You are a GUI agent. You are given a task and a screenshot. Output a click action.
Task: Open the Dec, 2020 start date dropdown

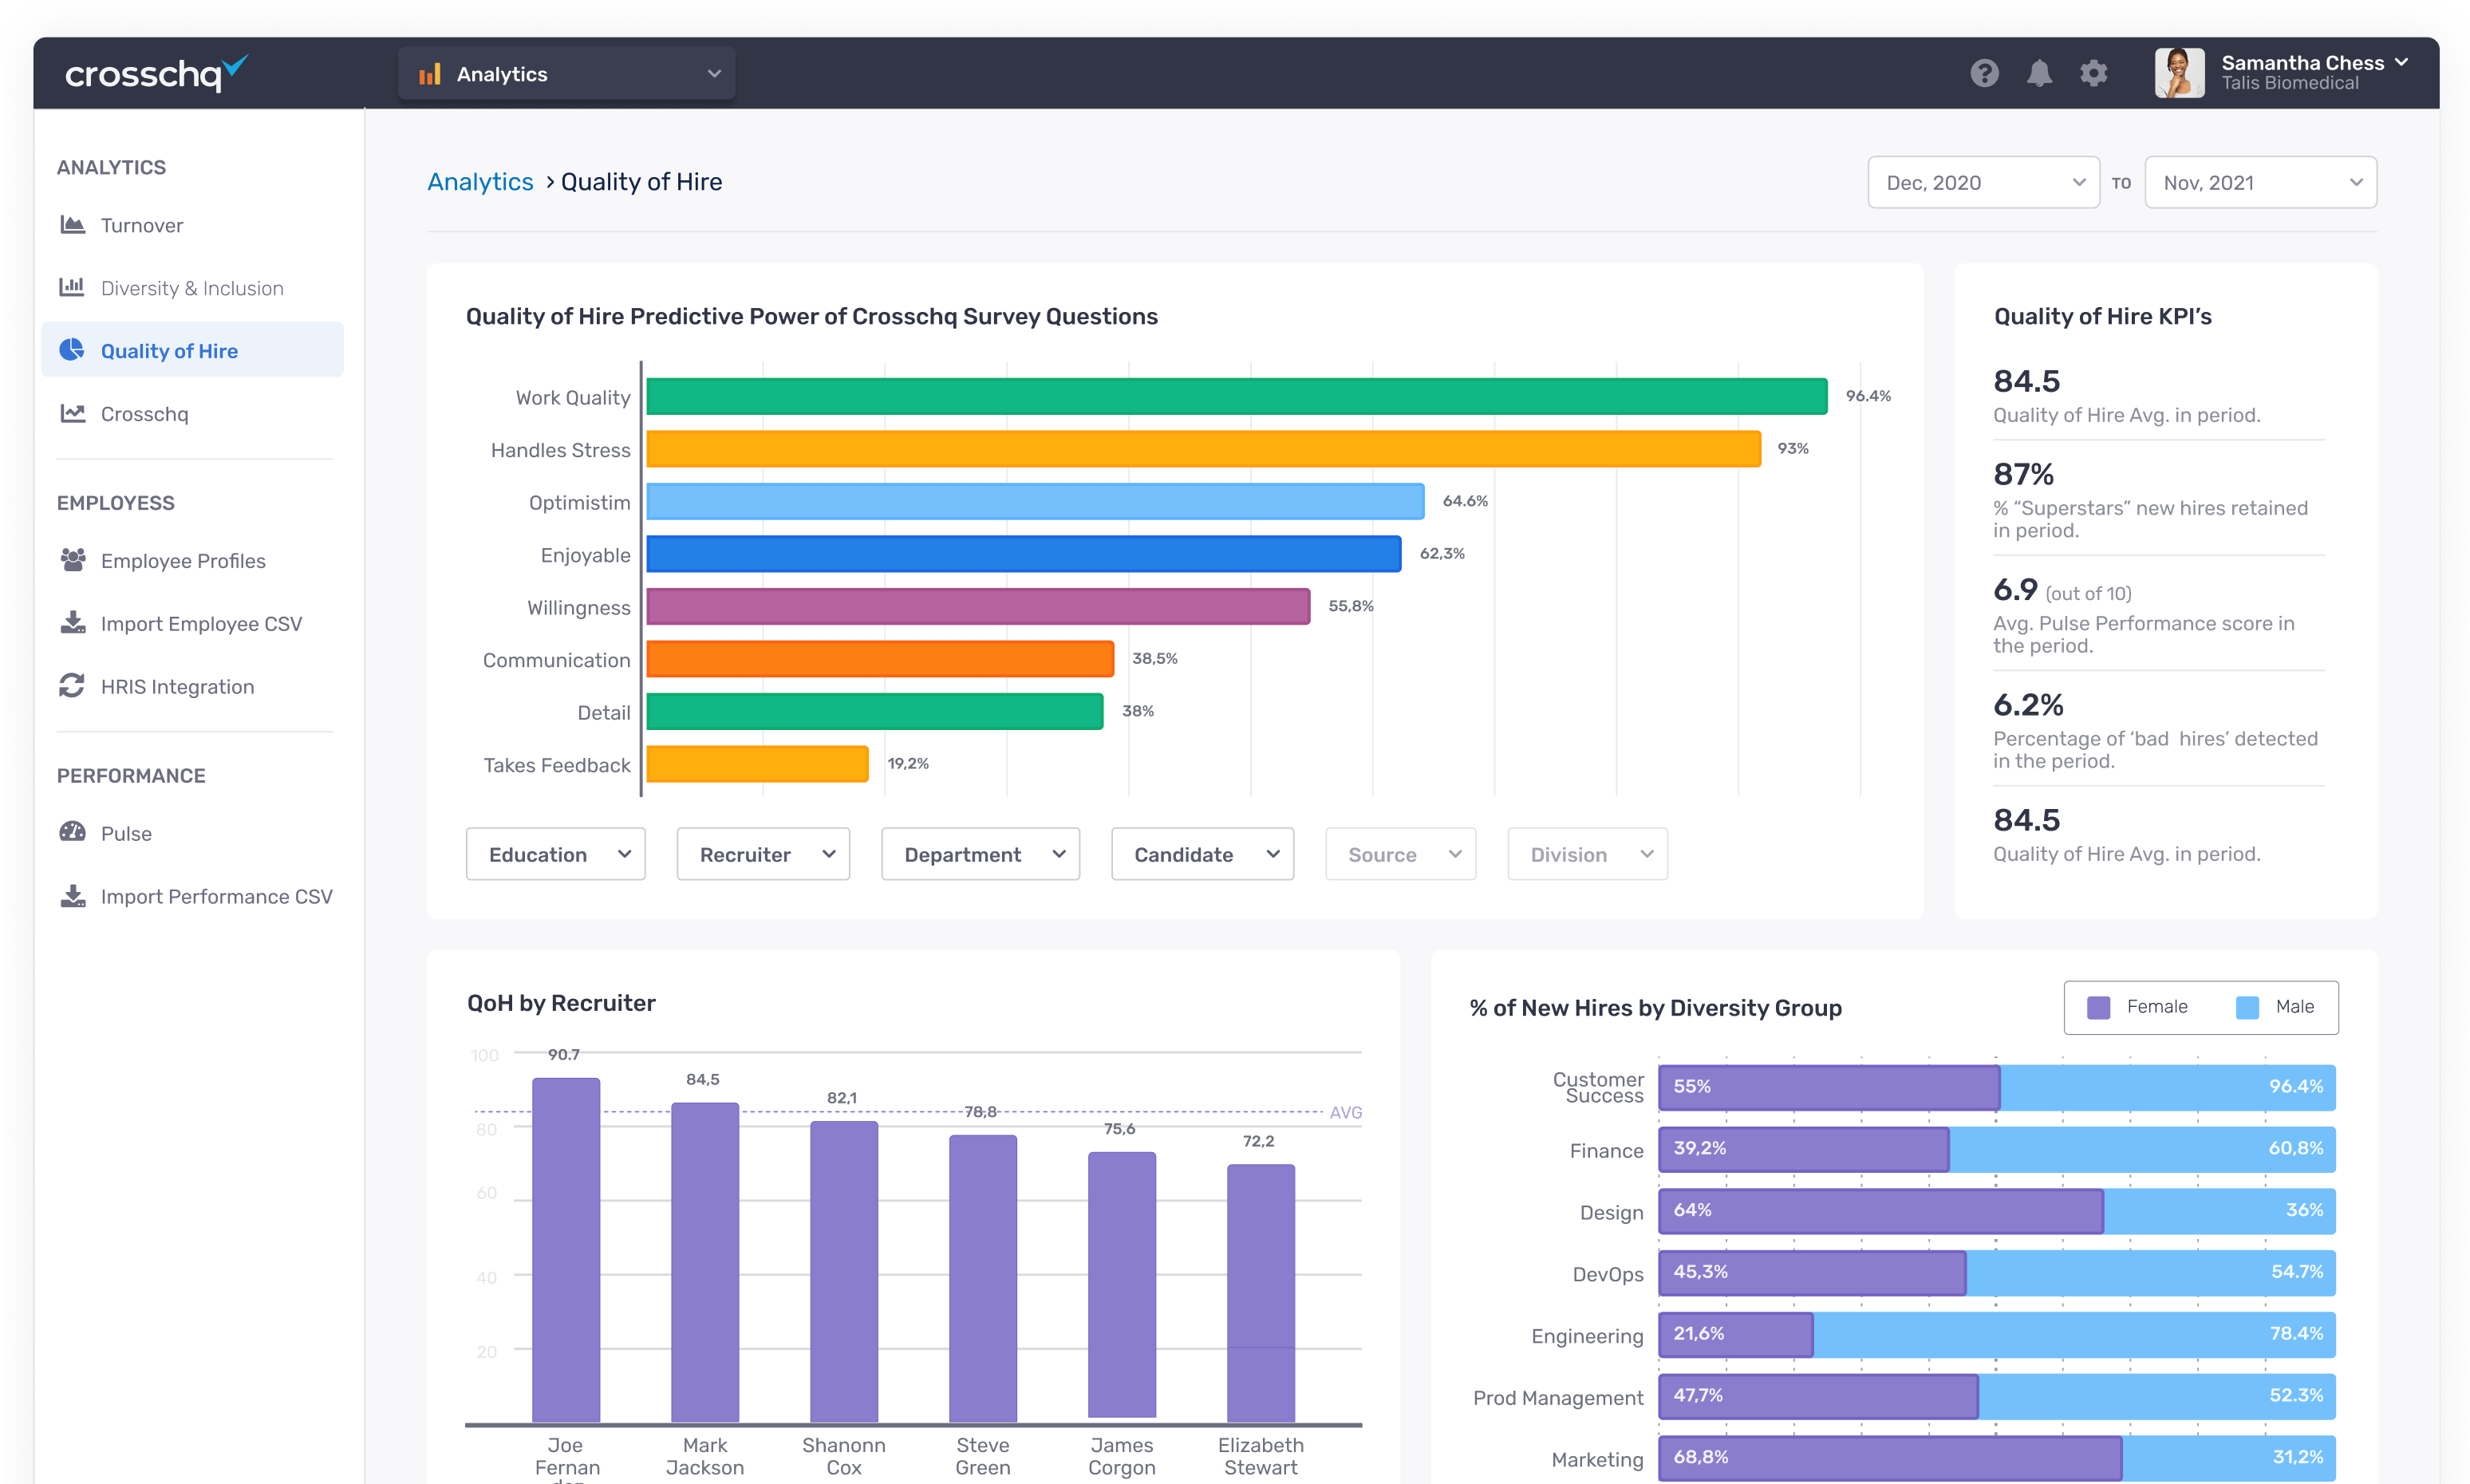(x=1982, y=182)
